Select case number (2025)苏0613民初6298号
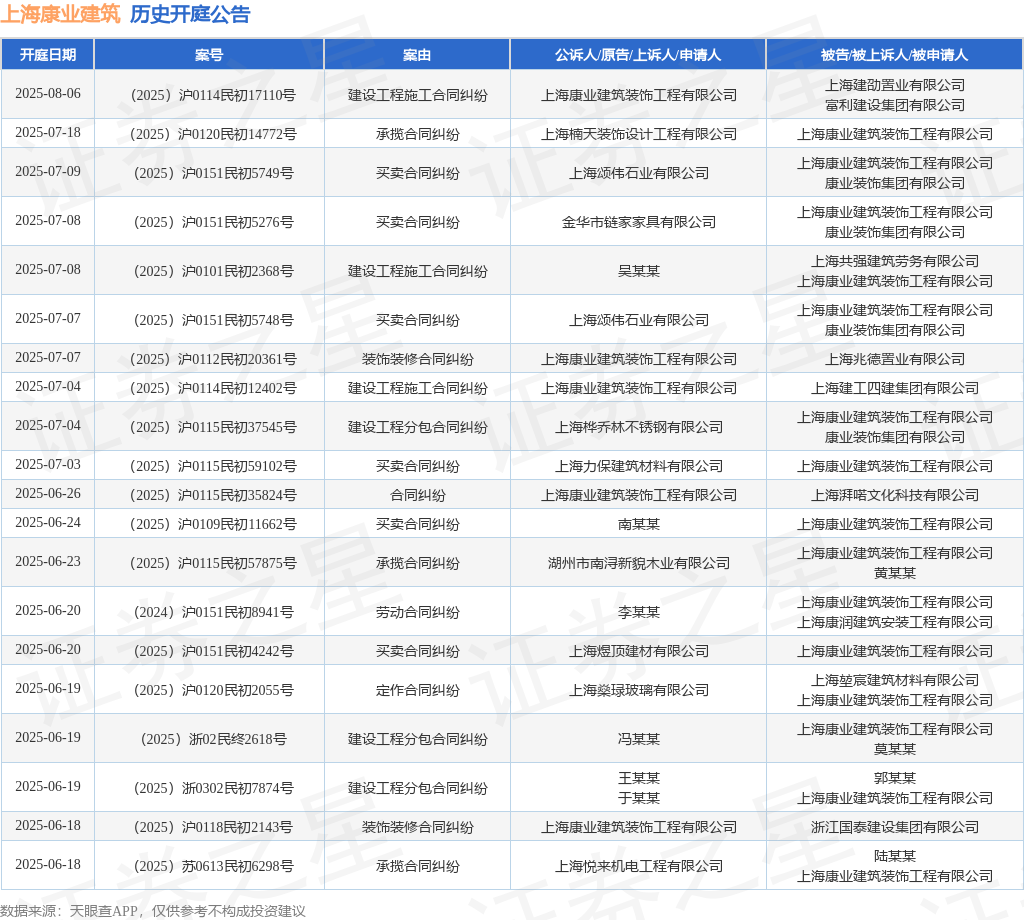This screenshot has height=920, width=1024. [213, 866]
